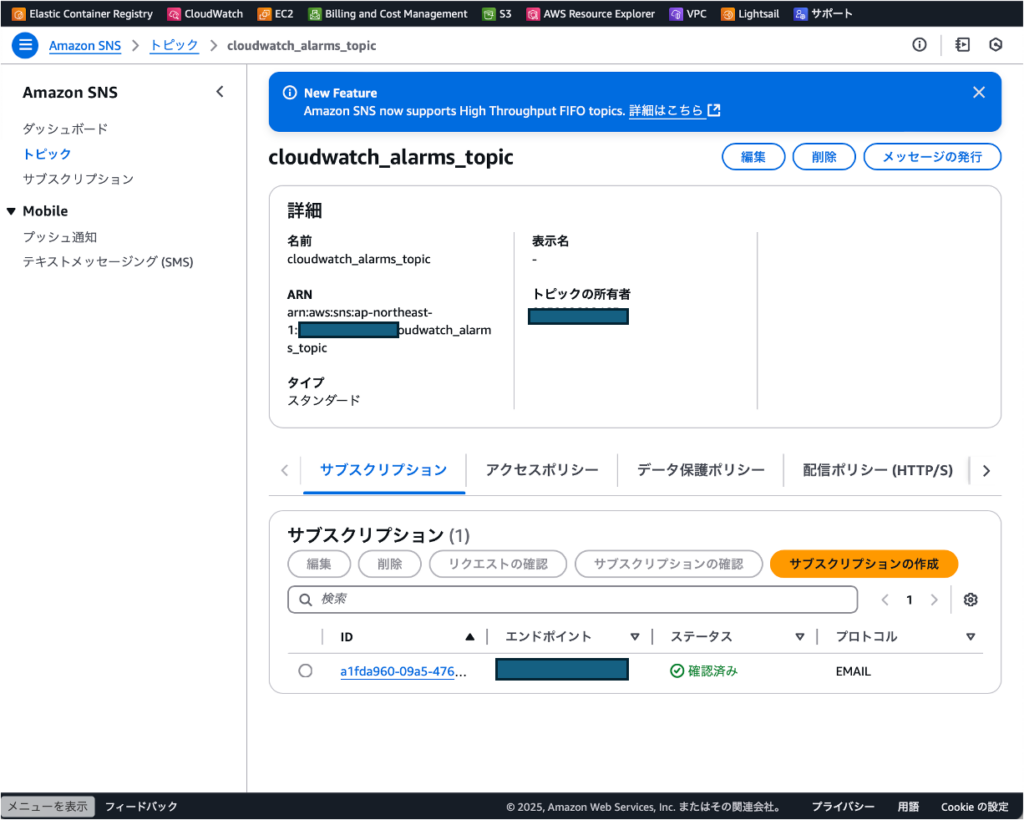Switch to データ保護ポリシー tab

700,470
